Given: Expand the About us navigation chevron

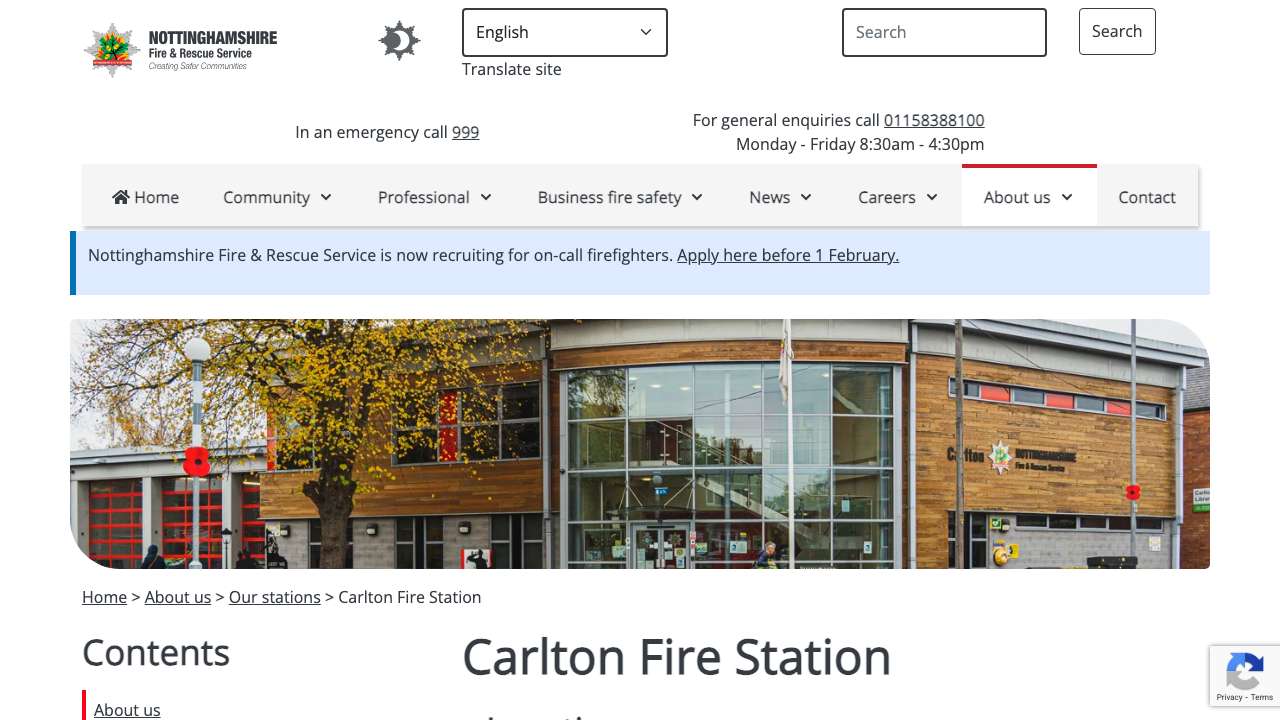Looking at the screenshot, I should [x=1067, y=197].
